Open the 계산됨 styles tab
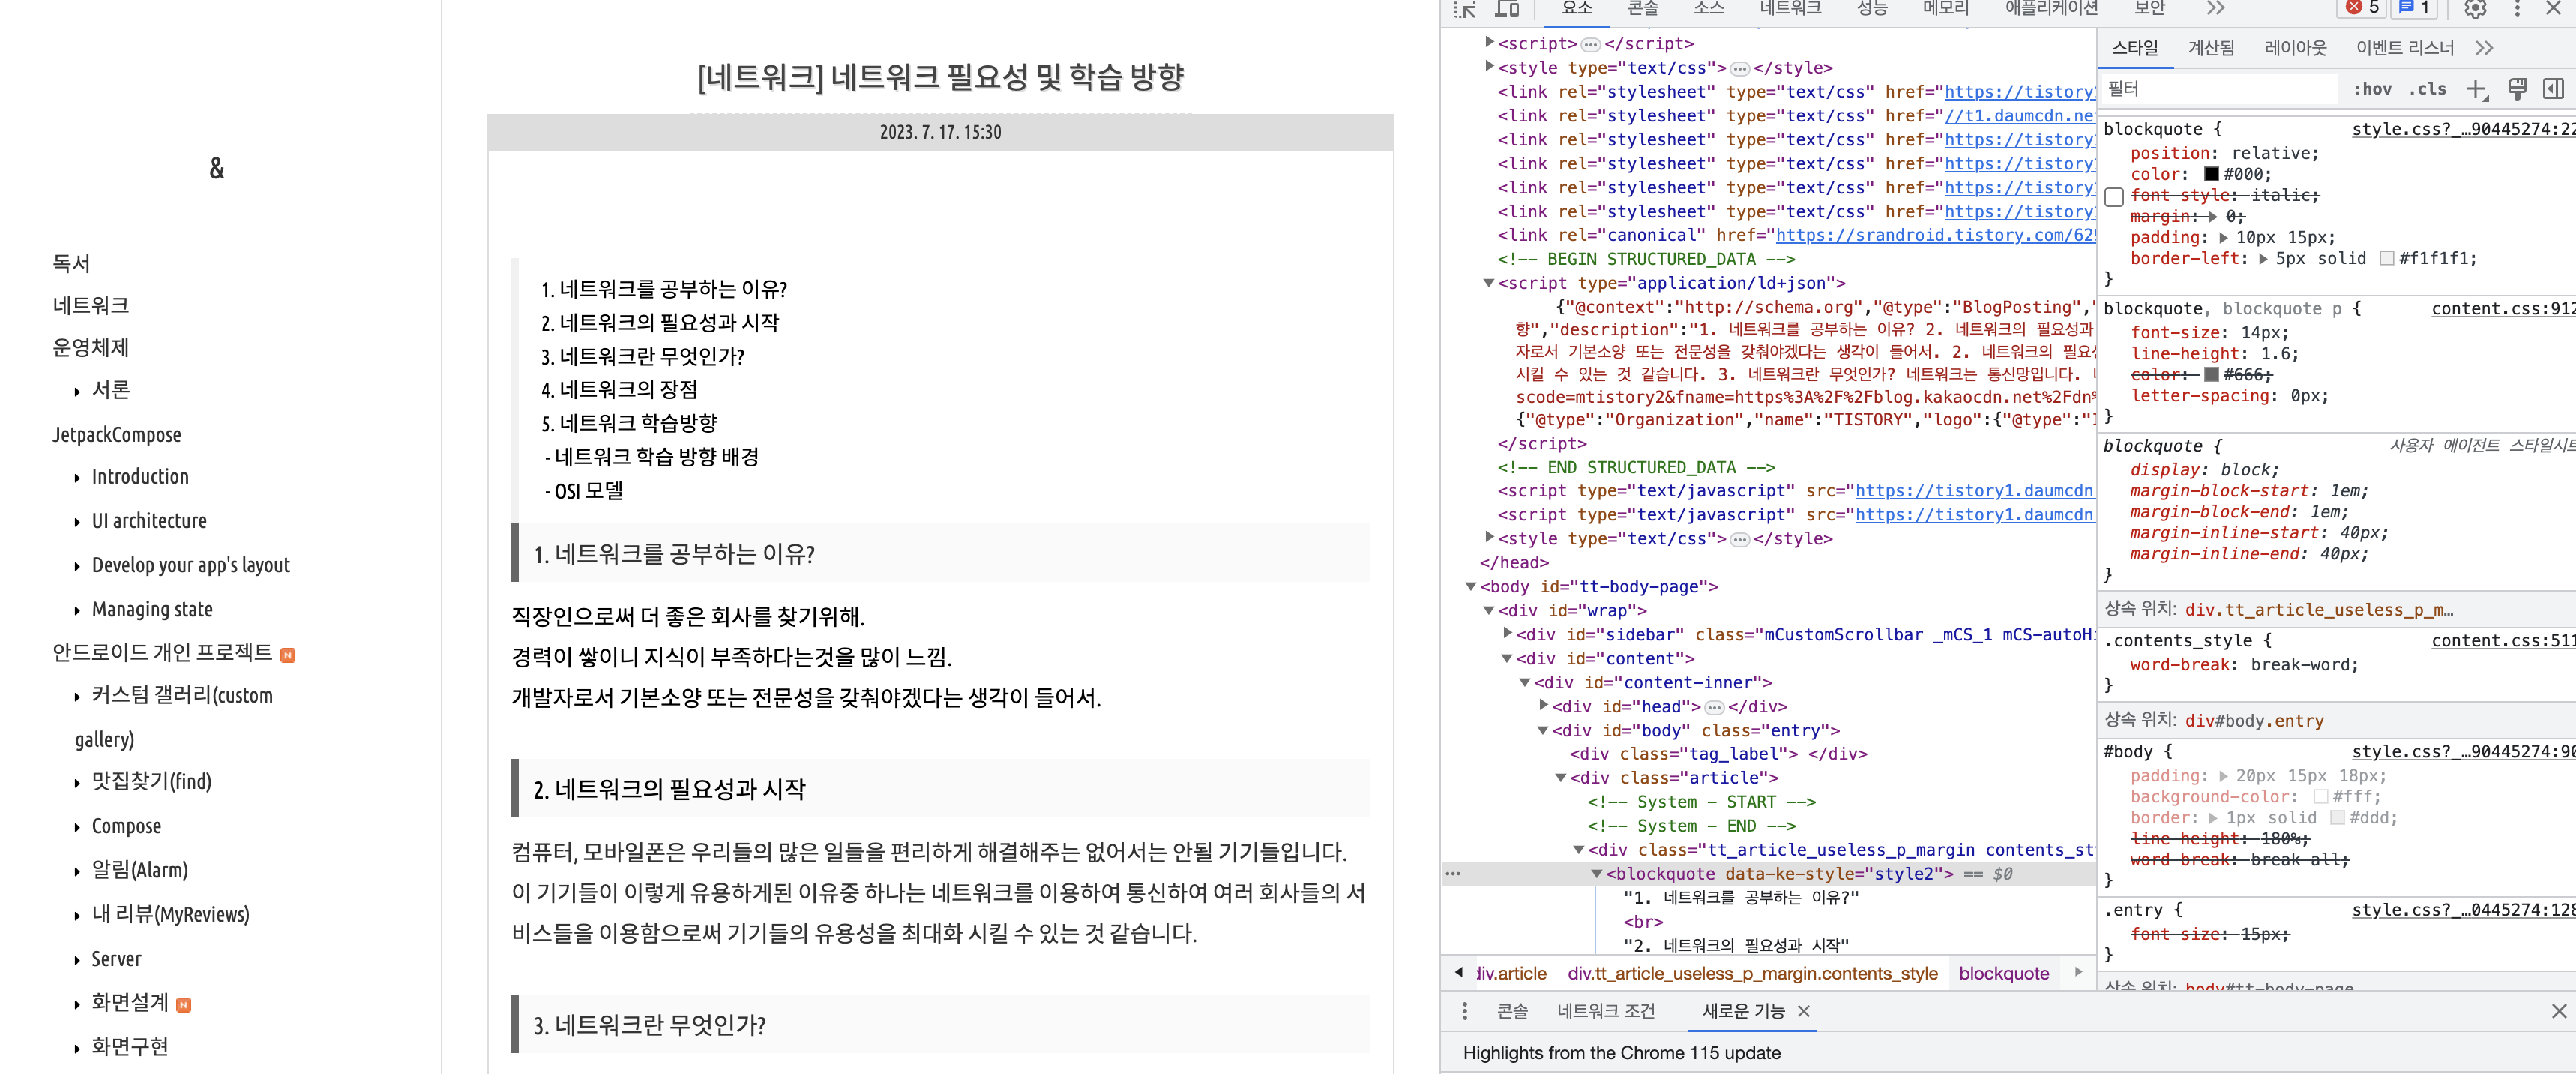Image resolution: width=2576 pixels, height=1074 pixels. [2211, 48]
